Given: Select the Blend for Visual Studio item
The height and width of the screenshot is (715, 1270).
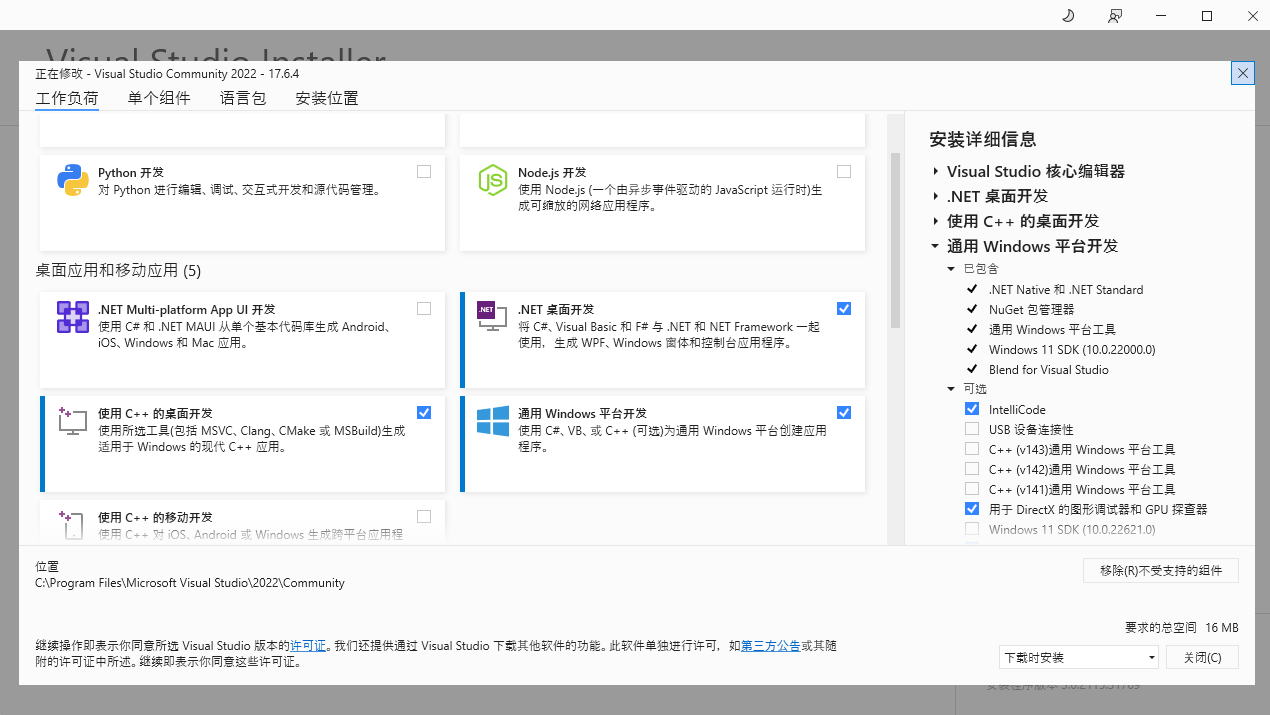Looking at the screenshot, I should 1049,369.
